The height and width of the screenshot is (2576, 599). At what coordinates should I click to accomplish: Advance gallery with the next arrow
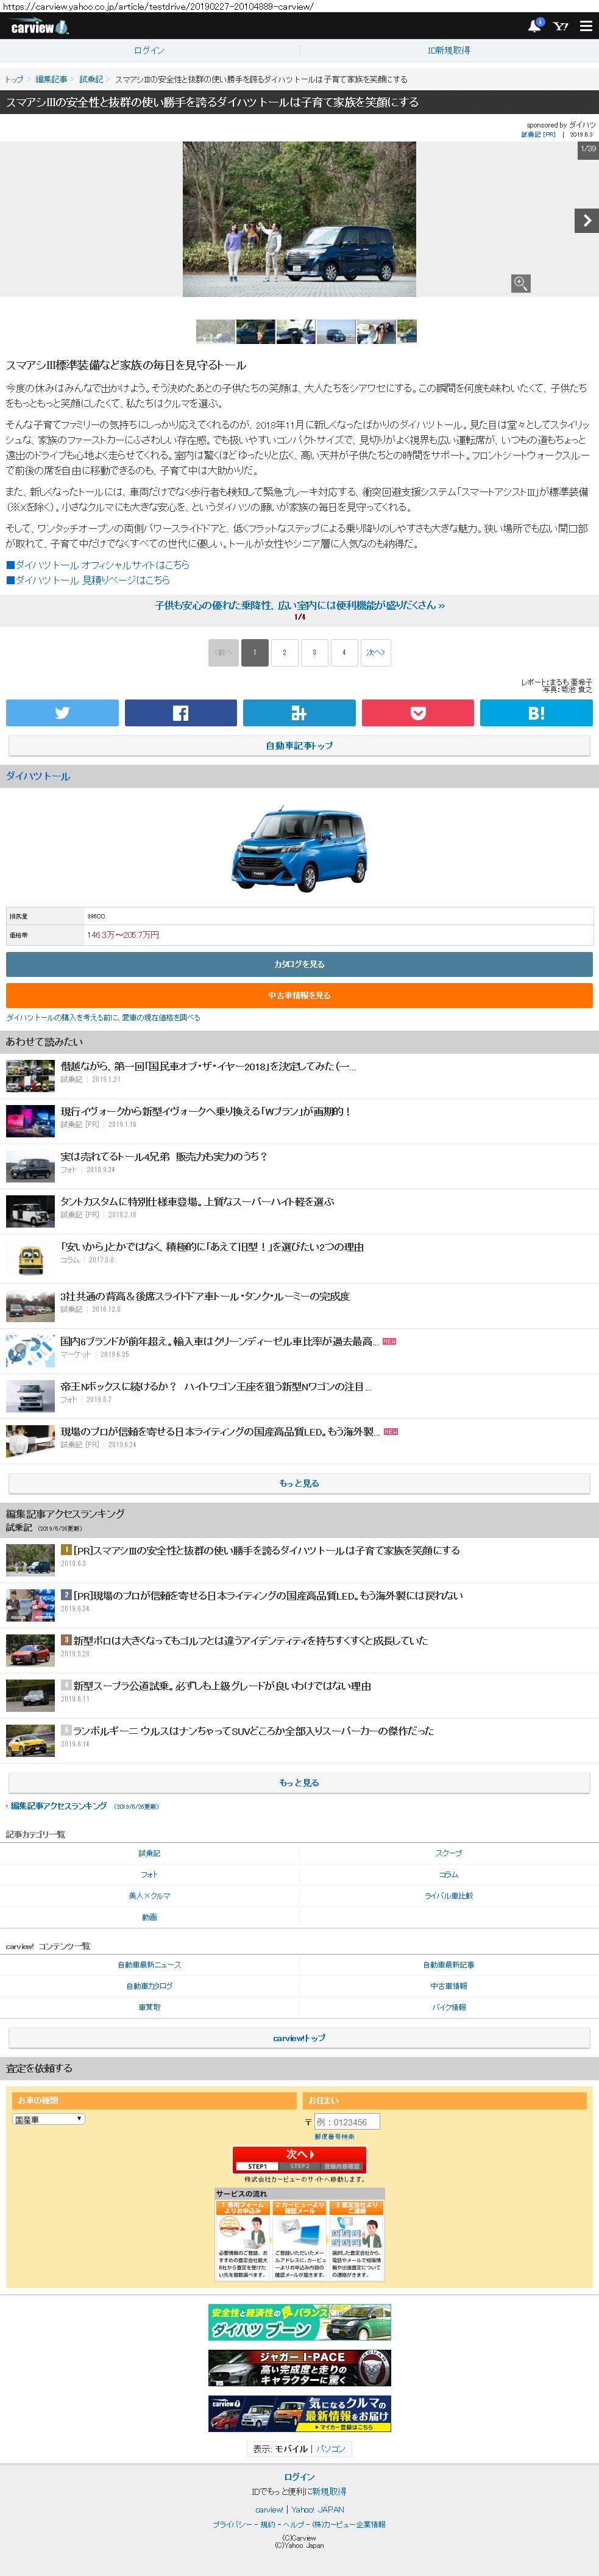click(586, 221)
